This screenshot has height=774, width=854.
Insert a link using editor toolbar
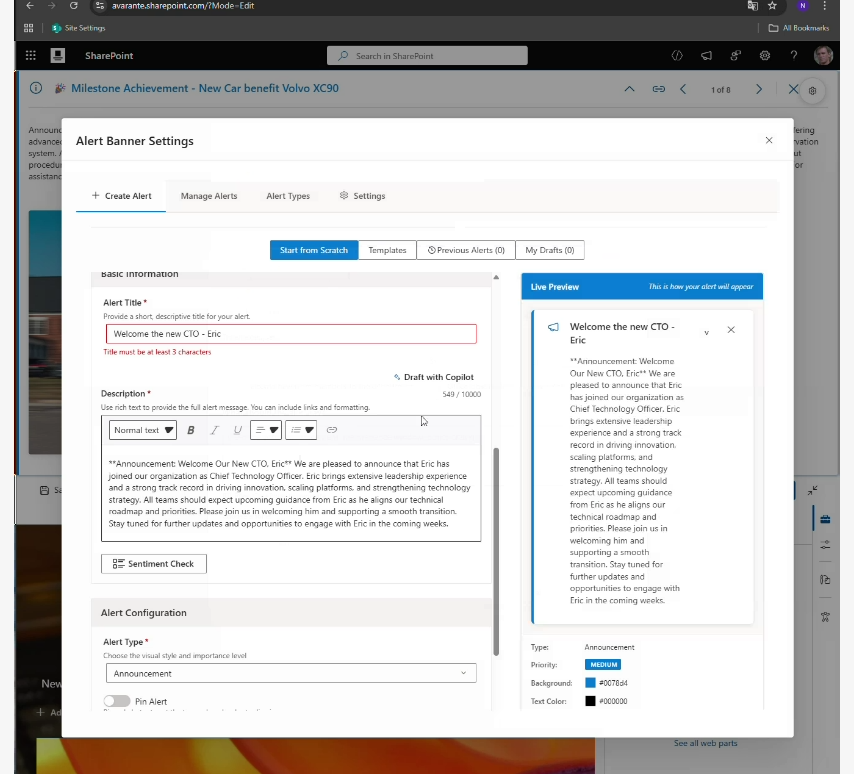(x=332, y=430)
